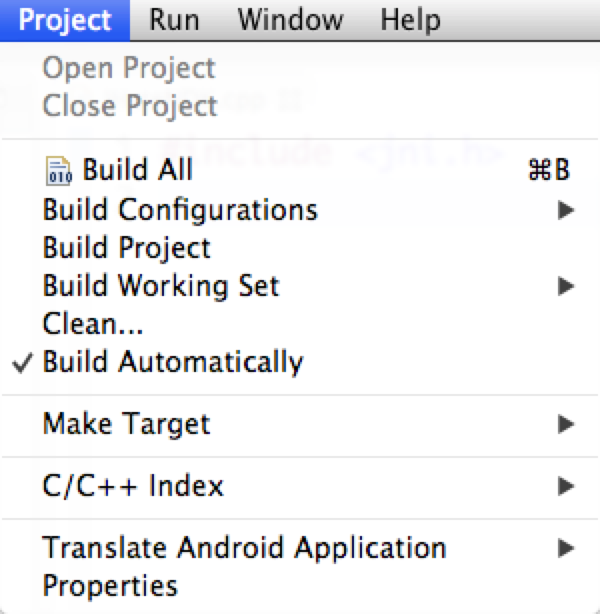Image resolution: width=600 pixels, height=614 pixels.
Task: Close the open Project menu title
Action: click(65, 19)
